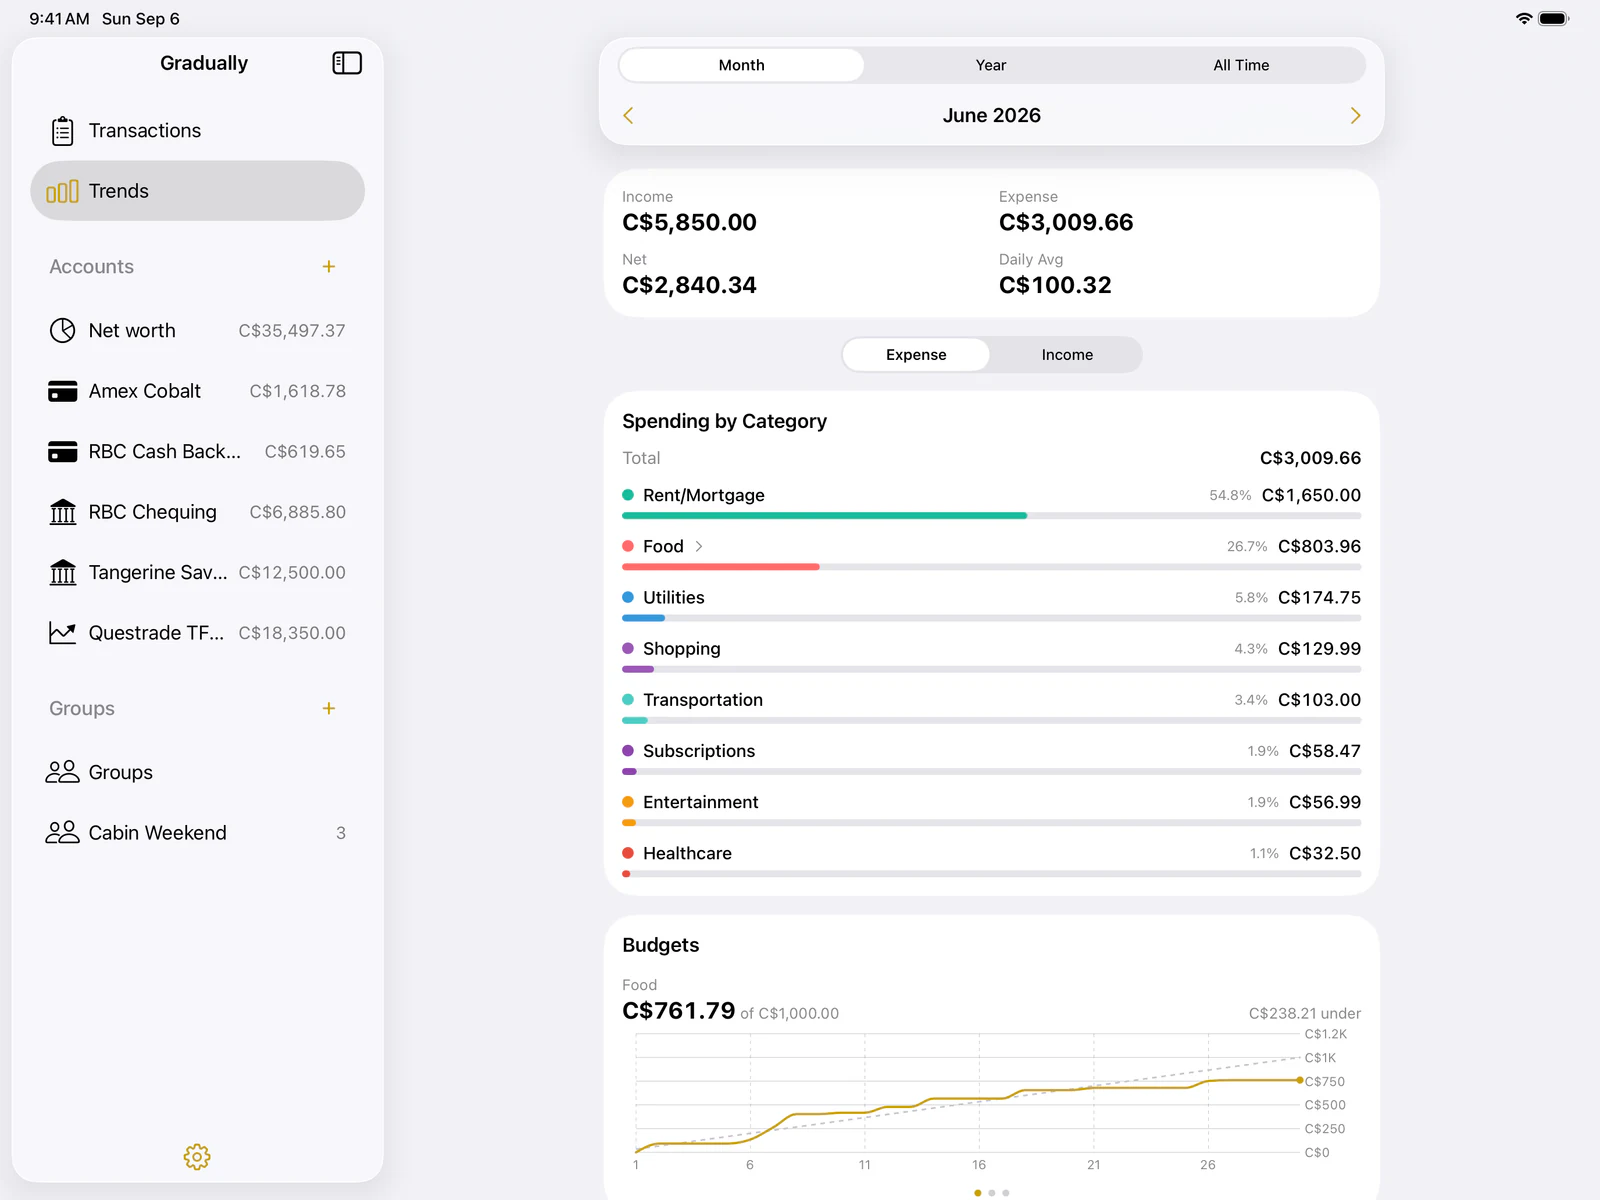Viewport: 1600px width, 1200px height.
Task: Go to previous month arrow
Action: click(628, 116)
